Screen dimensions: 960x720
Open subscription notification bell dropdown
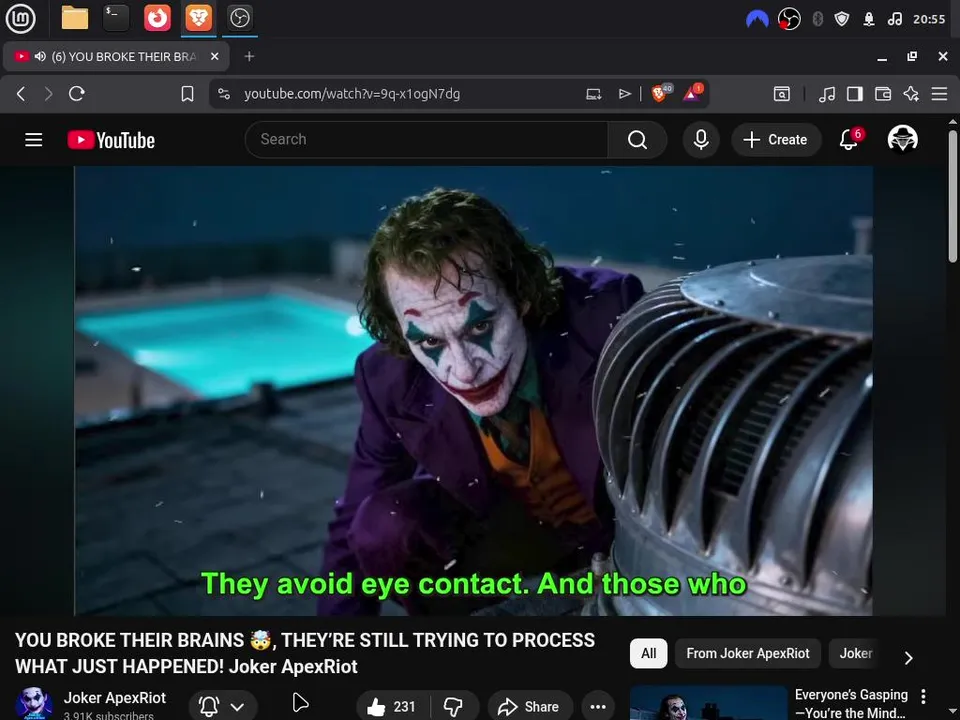223,707
